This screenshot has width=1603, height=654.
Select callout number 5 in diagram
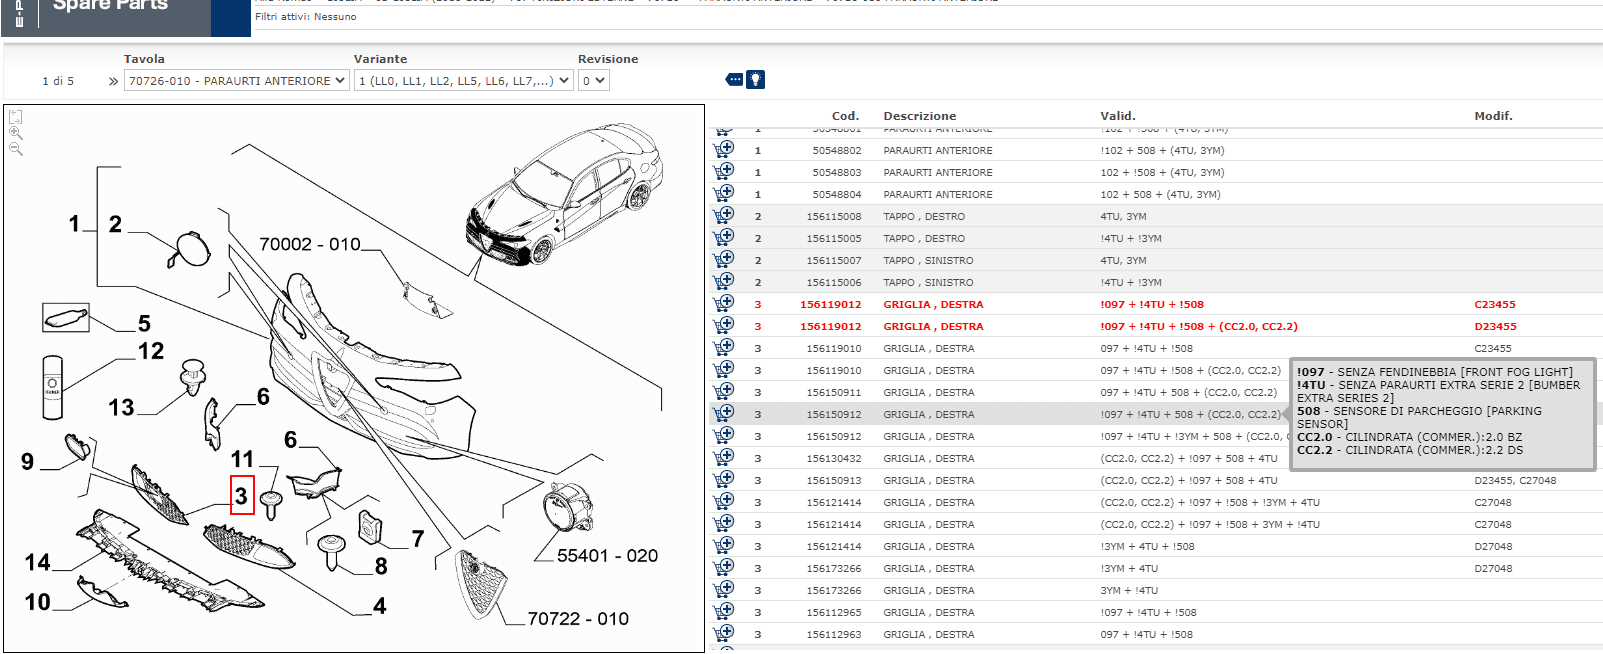(144, 324)
